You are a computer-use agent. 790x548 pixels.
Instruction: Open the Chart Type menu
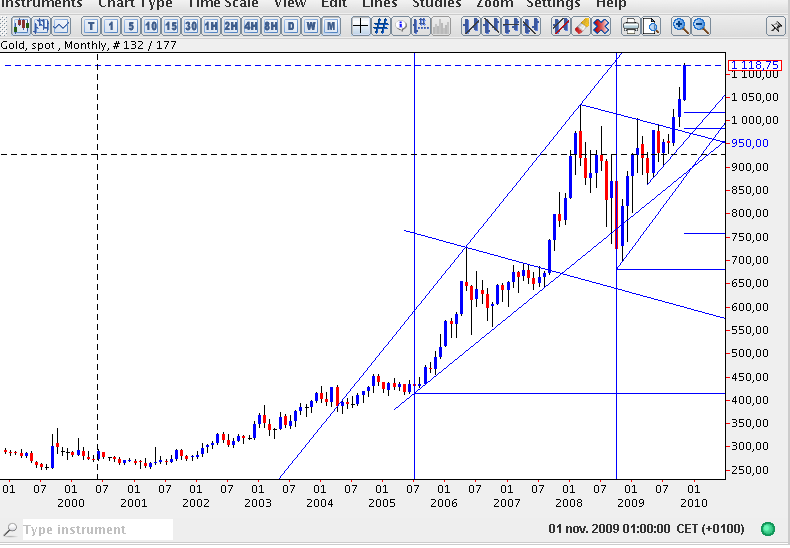pos(135,4)
